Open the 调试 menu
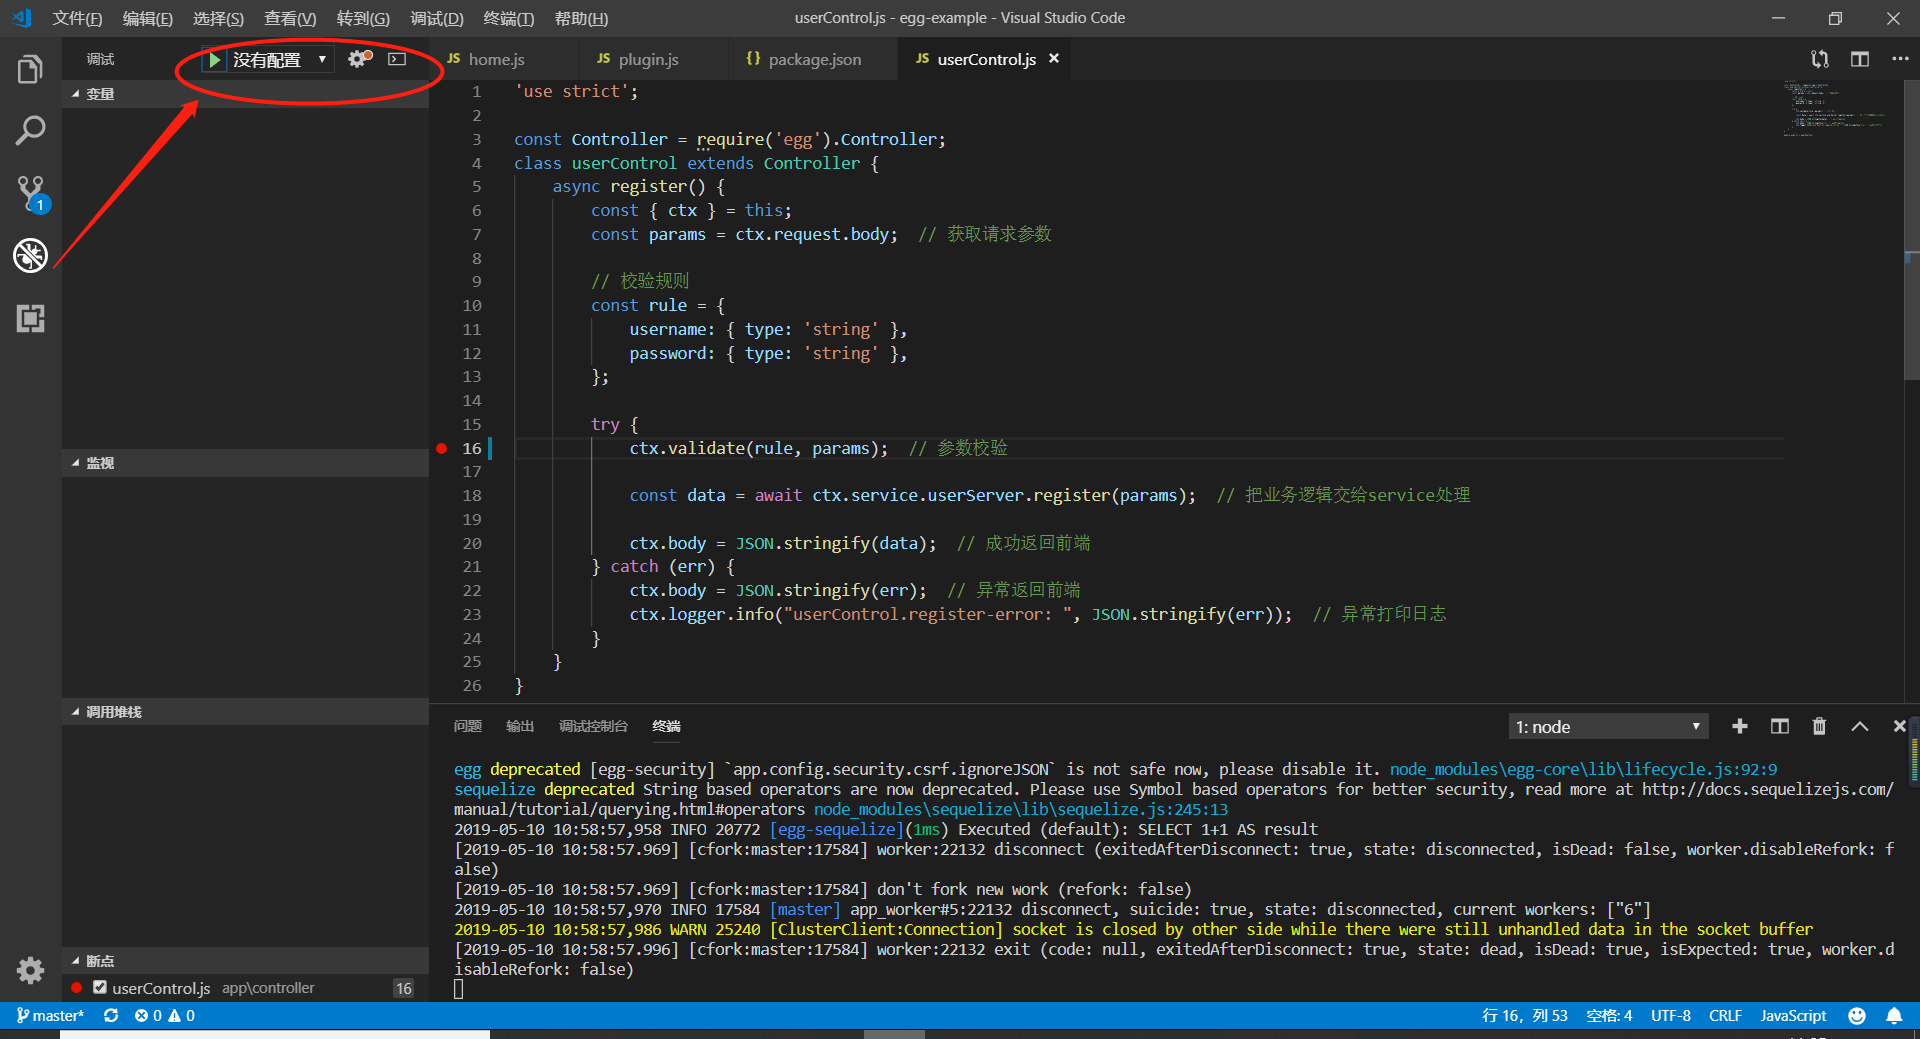1920x1039 pixels. coord(436,18)
